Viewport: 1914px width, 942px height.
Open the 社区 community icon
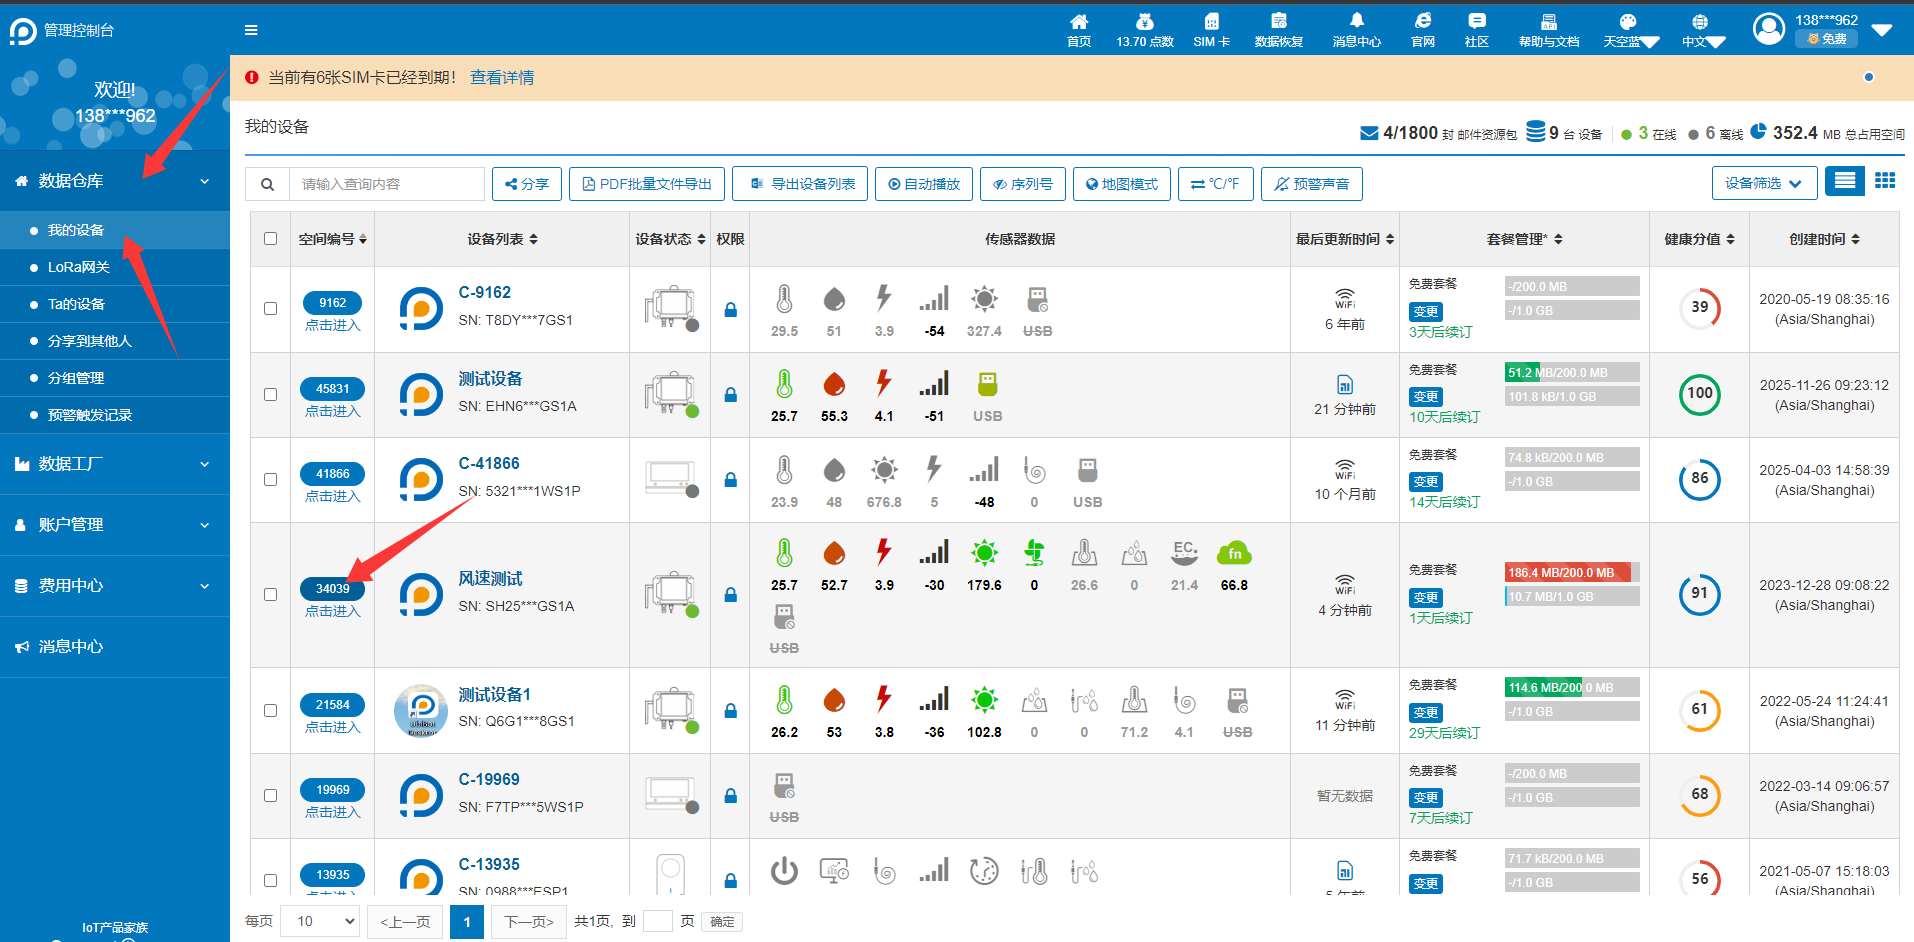[x=1477, y=21]
